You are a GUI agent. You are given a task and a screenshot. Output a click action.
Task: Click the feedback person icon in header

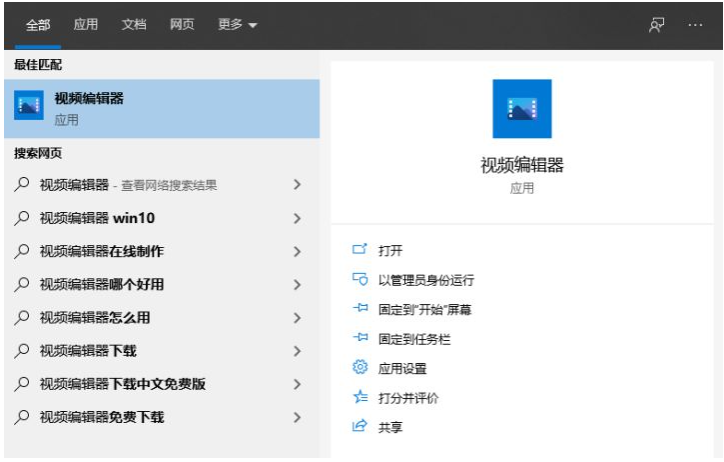pyautogui.click(x=656, y=25)
